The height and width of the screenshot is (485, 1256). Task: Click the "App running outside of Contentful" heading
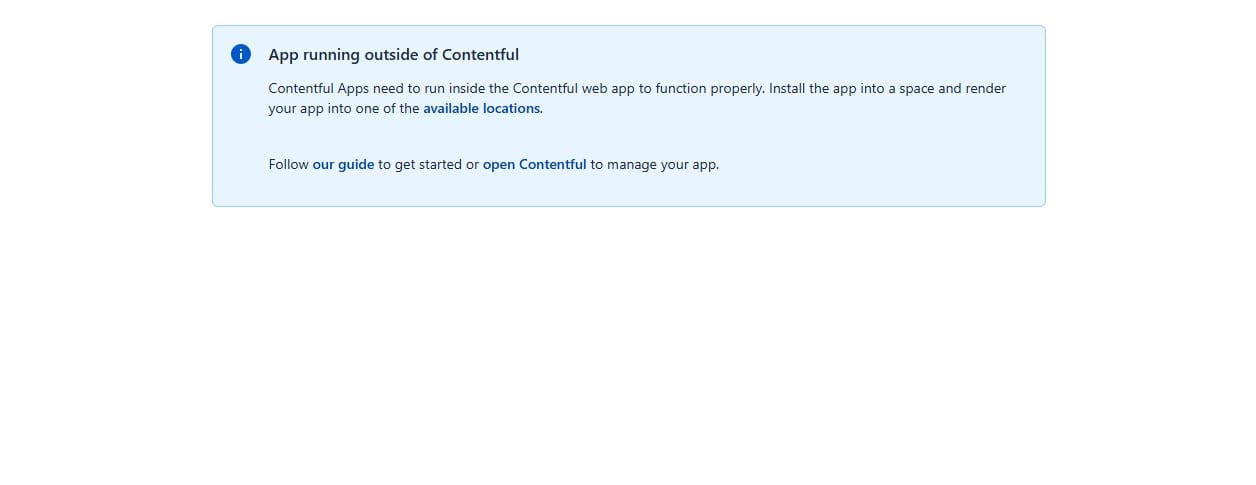pyautogui.click(x=394, y=55)
